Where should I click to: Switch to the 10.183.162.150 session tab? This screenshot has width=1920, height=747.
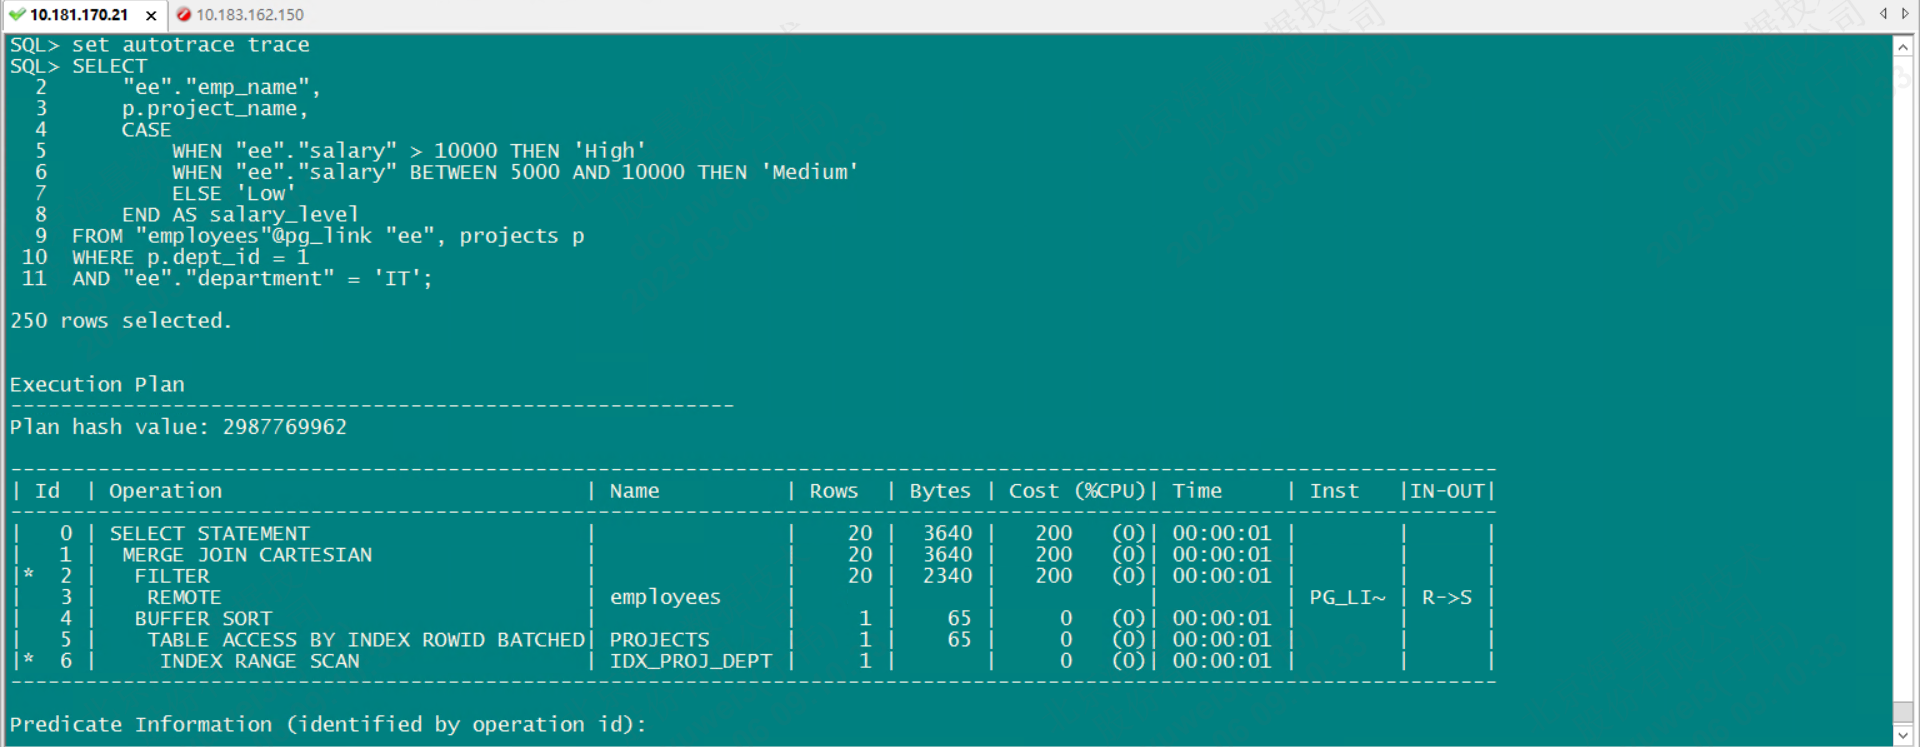249,15
